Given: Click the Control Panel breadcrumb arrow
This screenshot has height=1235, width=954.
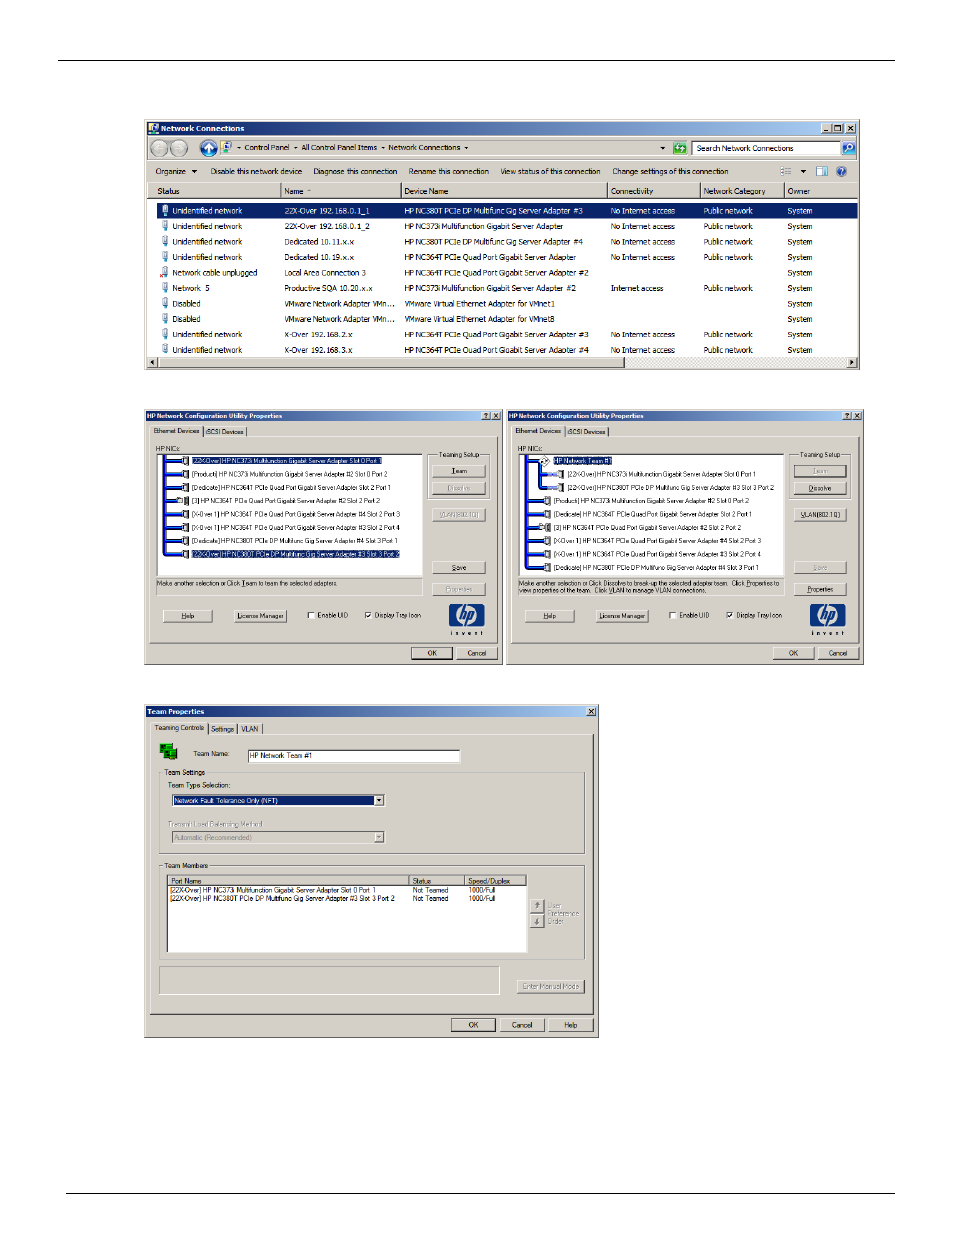Looking at the screenshot, I should (295, 148).
